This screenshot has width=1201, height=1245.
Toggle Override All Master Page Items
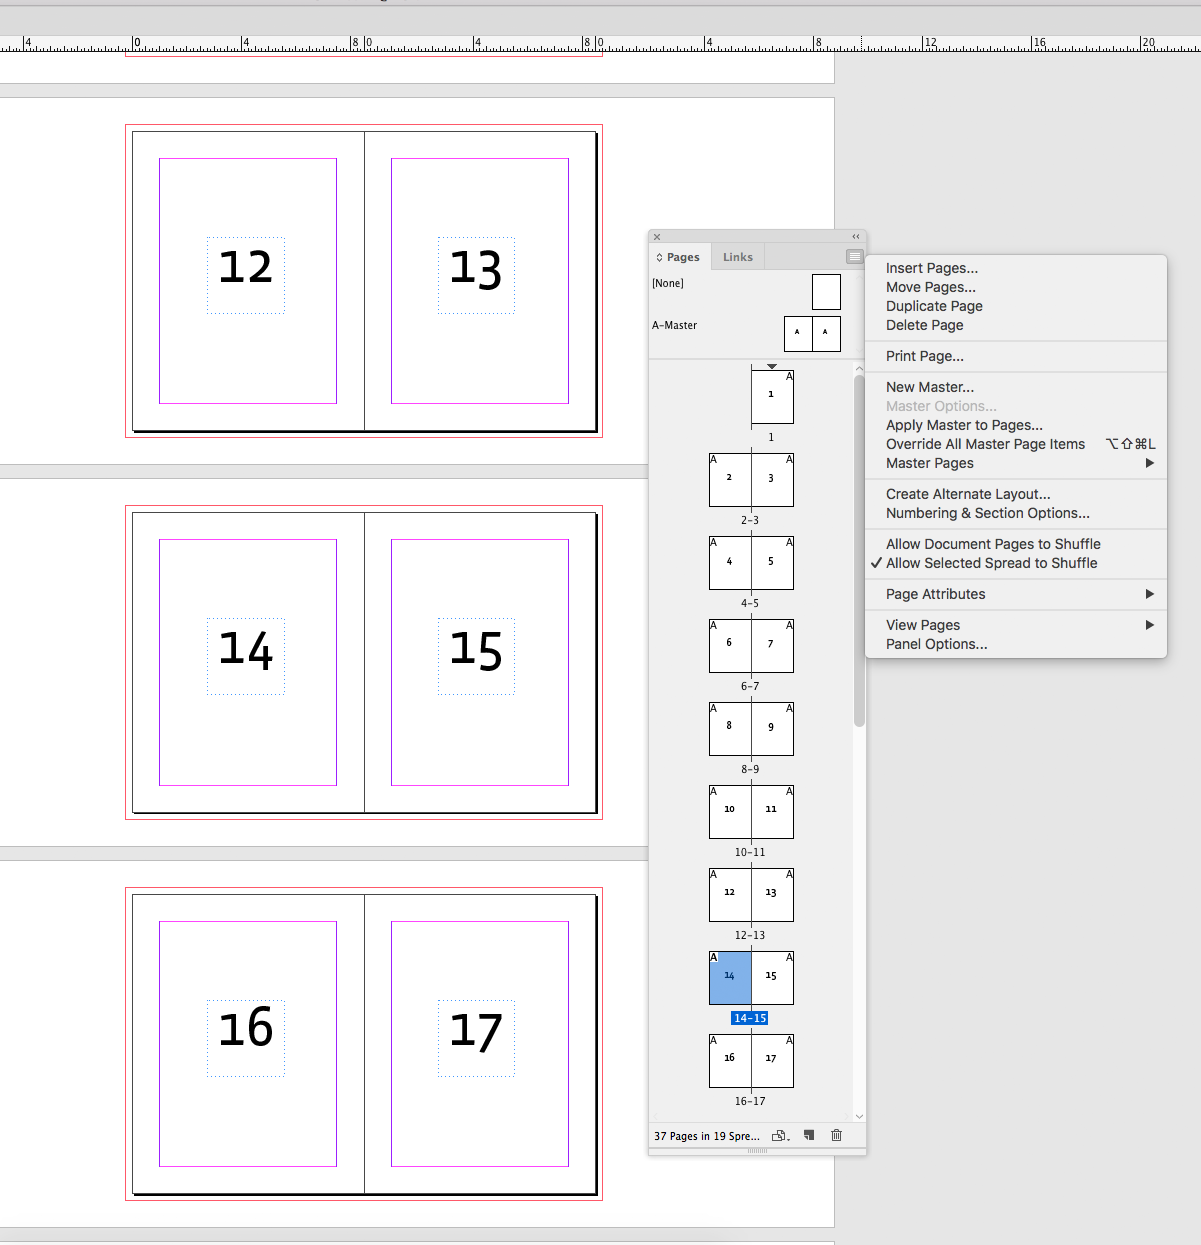pyautogui.click(x=985, y=443)
